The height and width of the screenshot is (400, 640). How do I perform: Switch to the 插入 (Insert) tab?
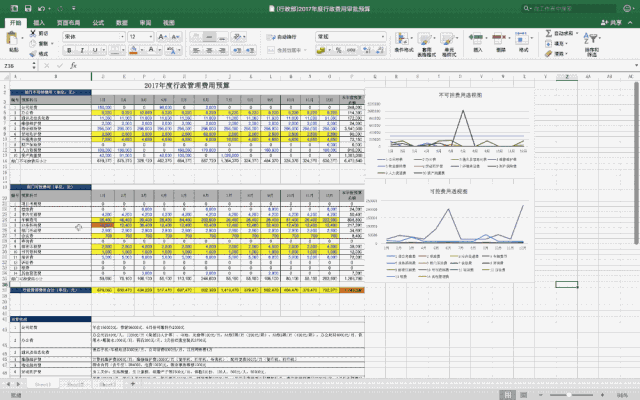tap(39, 23)
